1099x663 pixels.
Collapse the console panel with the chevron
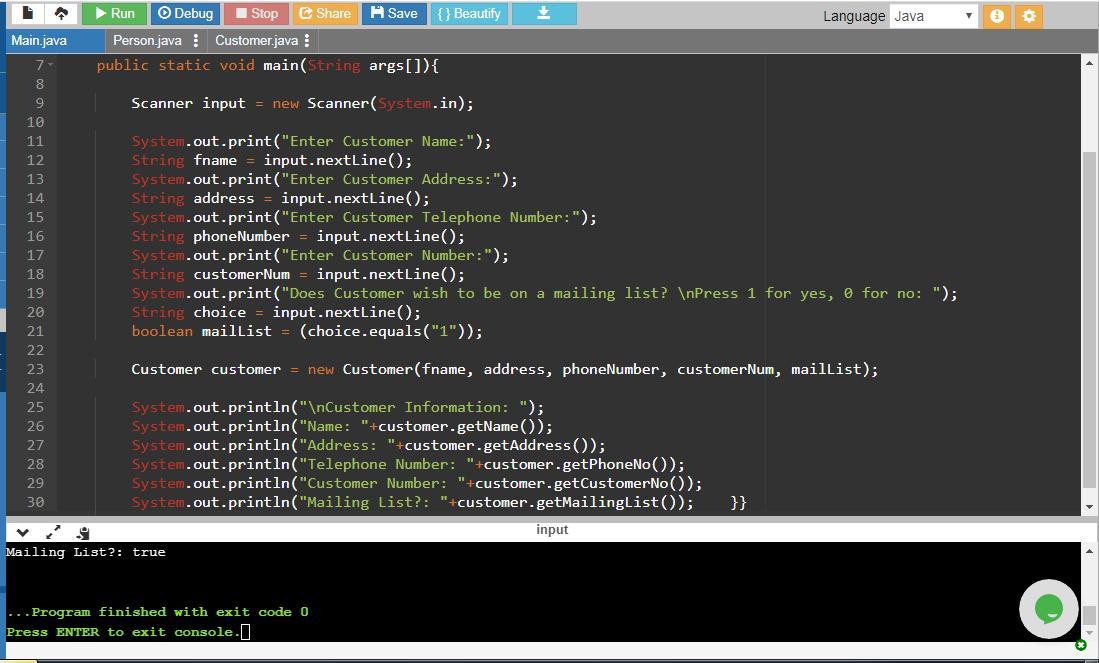23,532
